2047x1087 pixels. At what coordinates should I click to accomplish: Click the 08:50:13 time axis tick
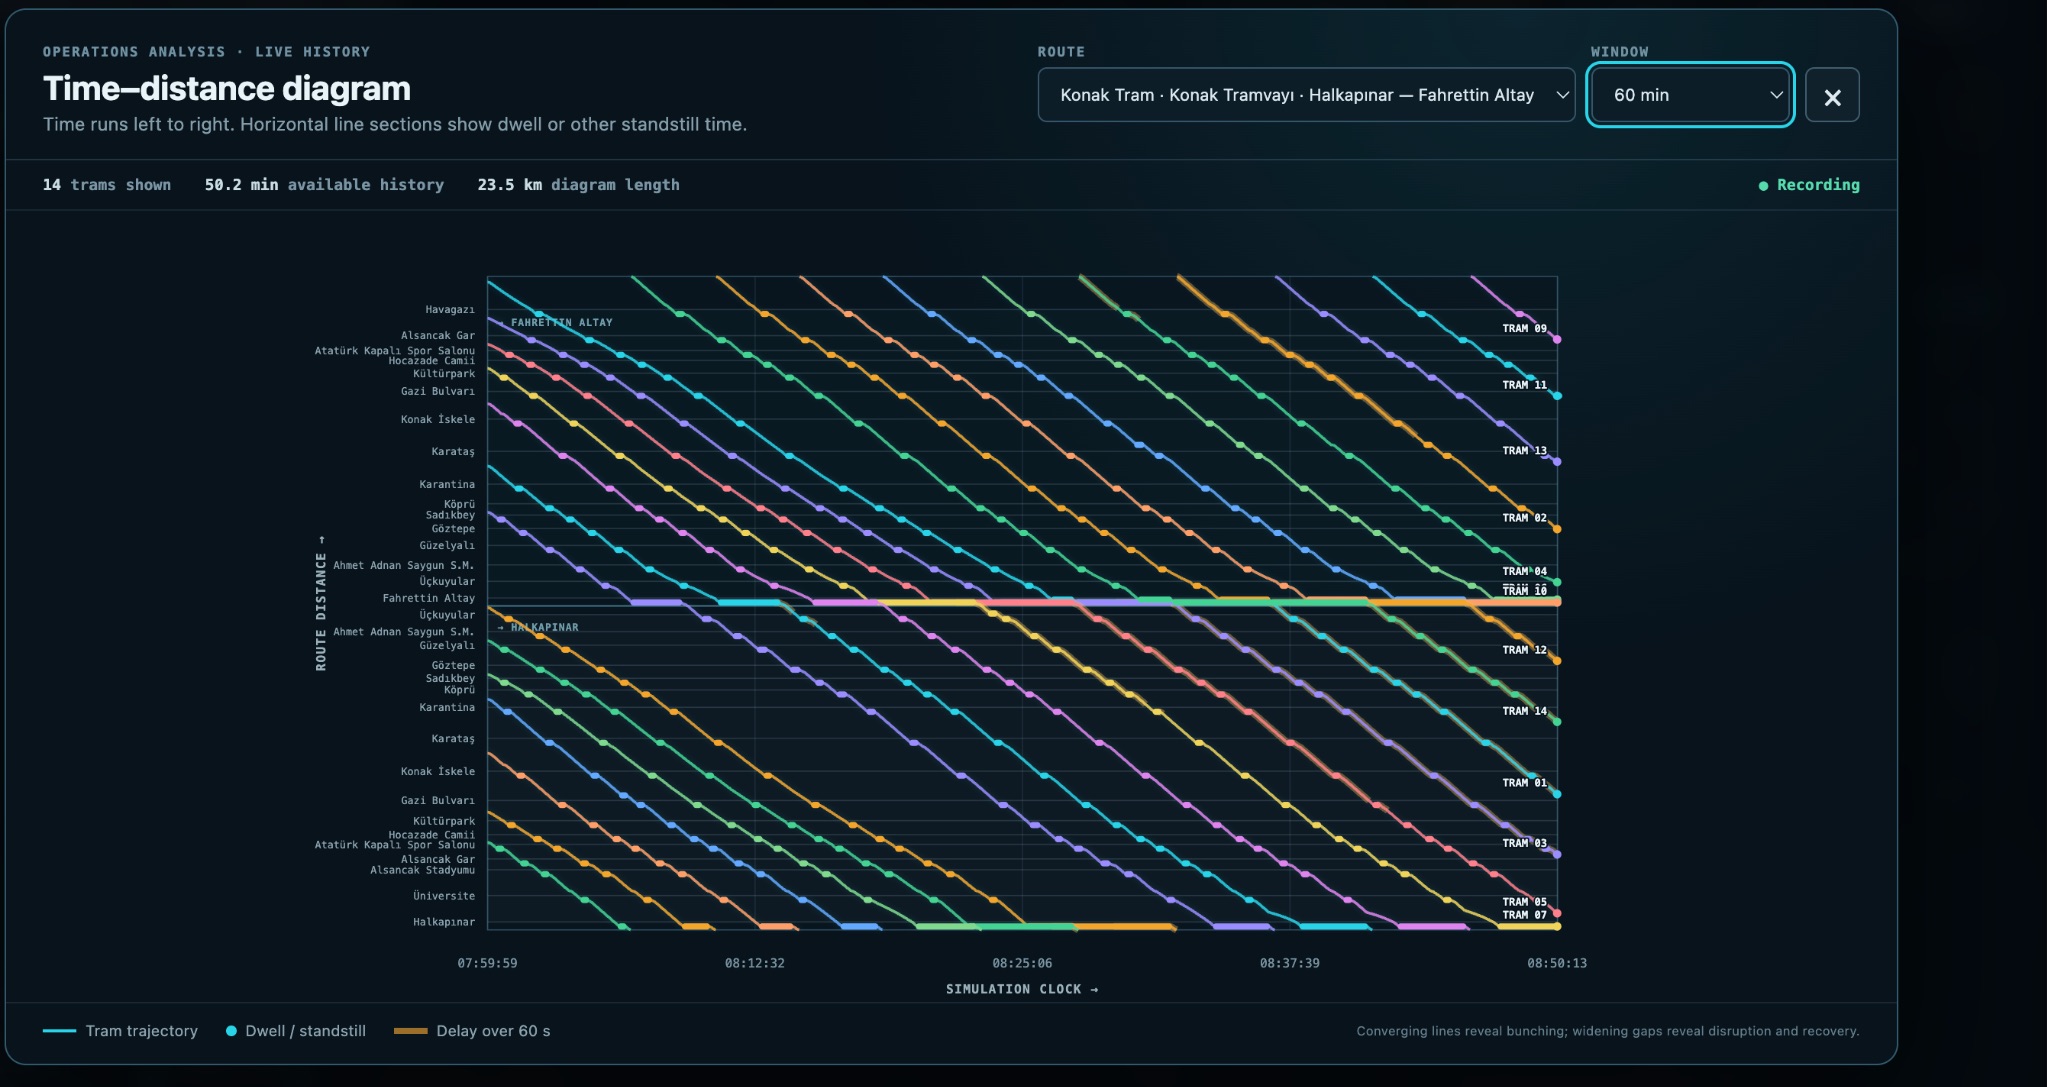[1556, 963]
